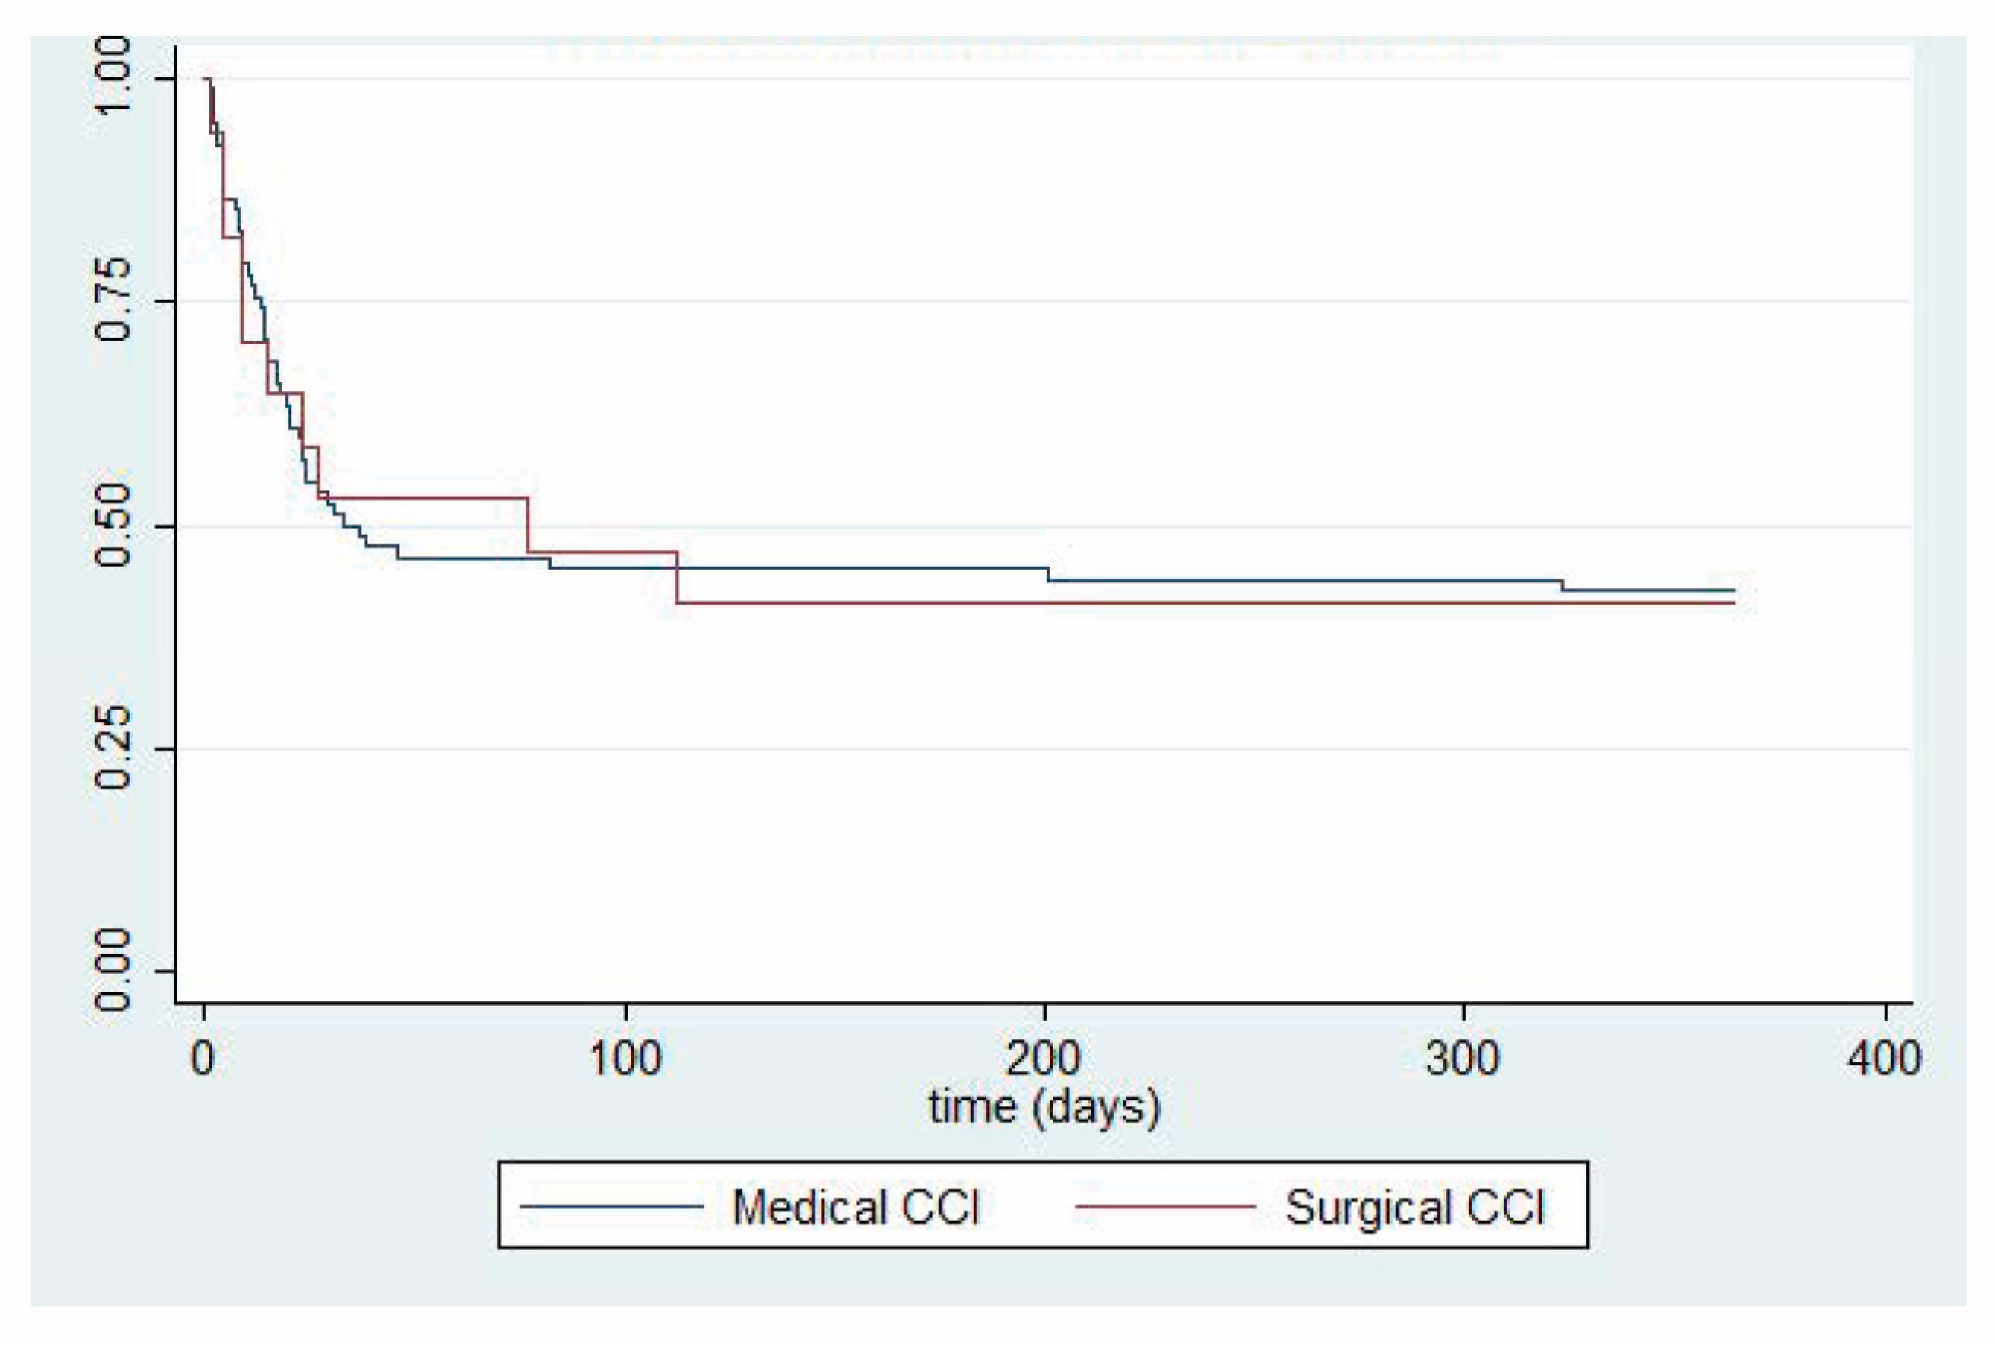Click the 0.75 y-axis tick label
The height and width of the screenshot is (1346, 1995).
(x=113, y=299)
